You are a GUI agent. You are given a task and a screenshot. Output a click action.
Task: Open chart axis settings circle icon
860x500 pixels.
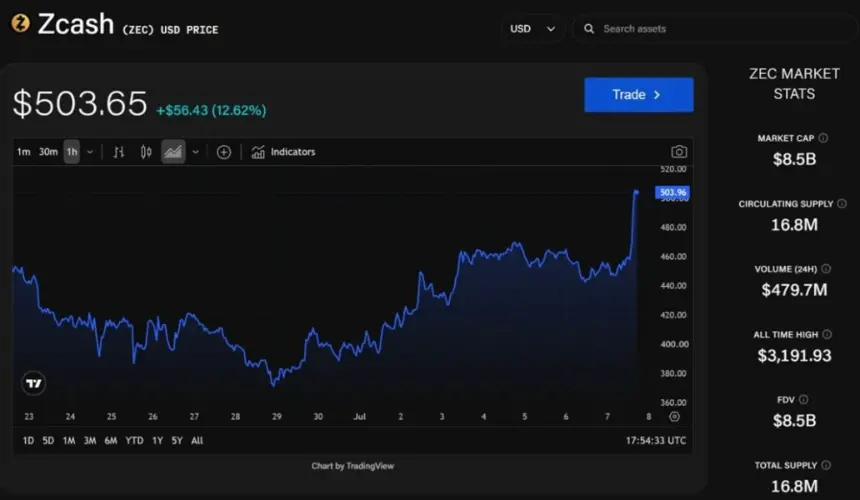click(x=674, y=417)
